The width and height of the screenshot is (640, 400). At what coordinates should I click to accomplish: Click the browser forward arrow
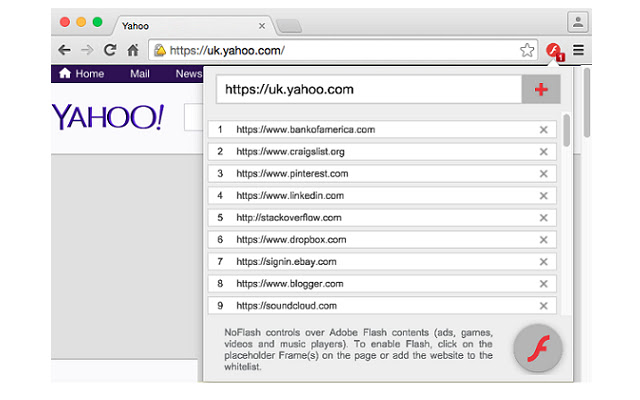pyautogui.click(x=87, y=50)
